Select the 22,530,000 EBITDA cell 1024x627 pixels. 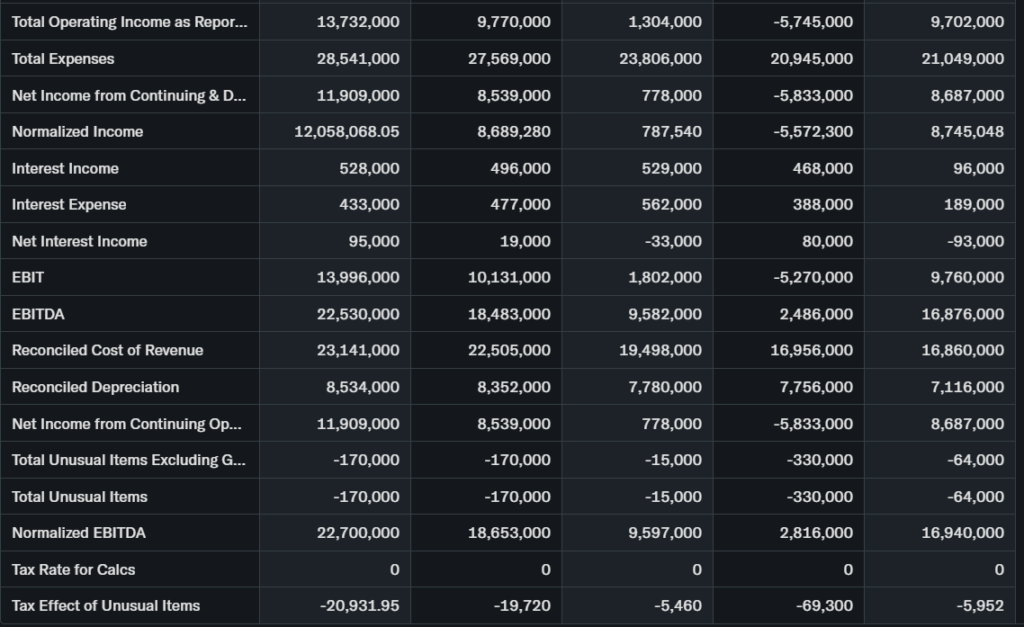(358, 314)
